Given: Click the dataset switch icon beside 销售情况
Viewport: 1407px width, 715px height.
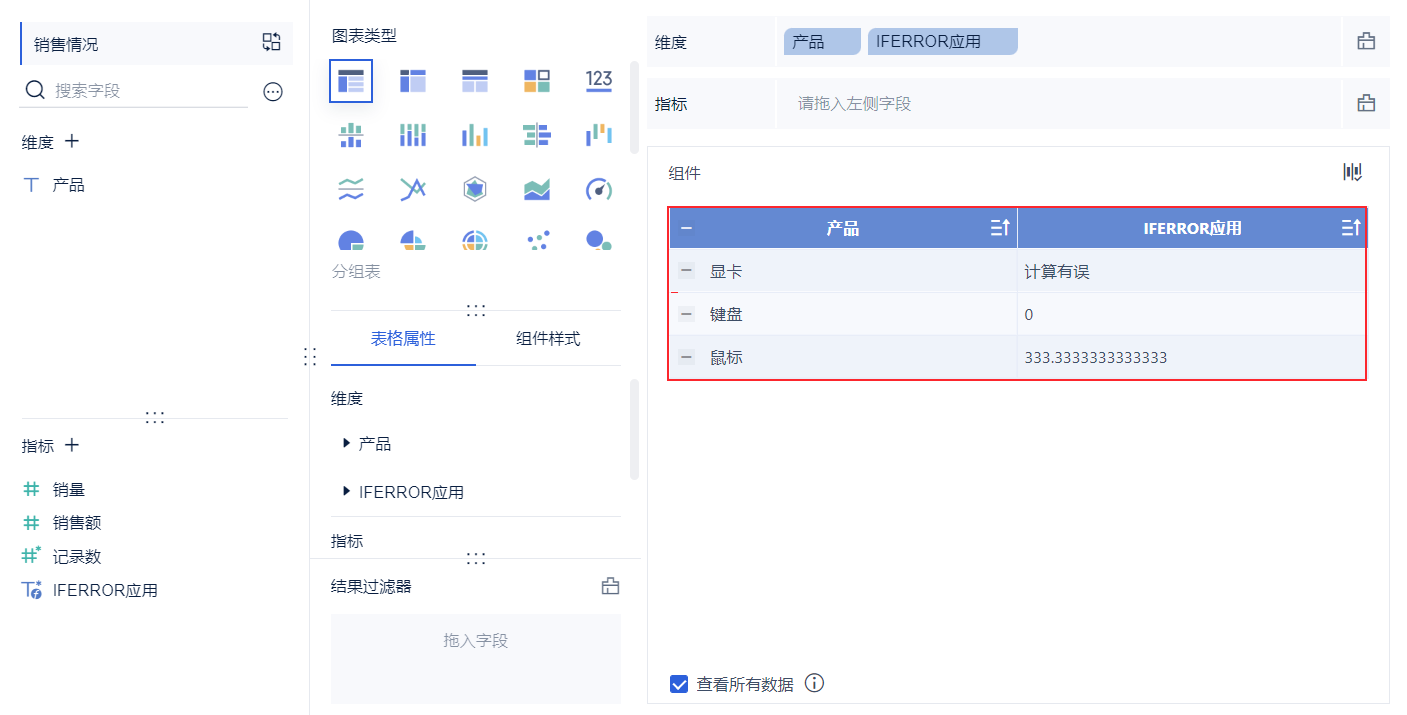Looking at the screenshot, I should tap(272, 42).
